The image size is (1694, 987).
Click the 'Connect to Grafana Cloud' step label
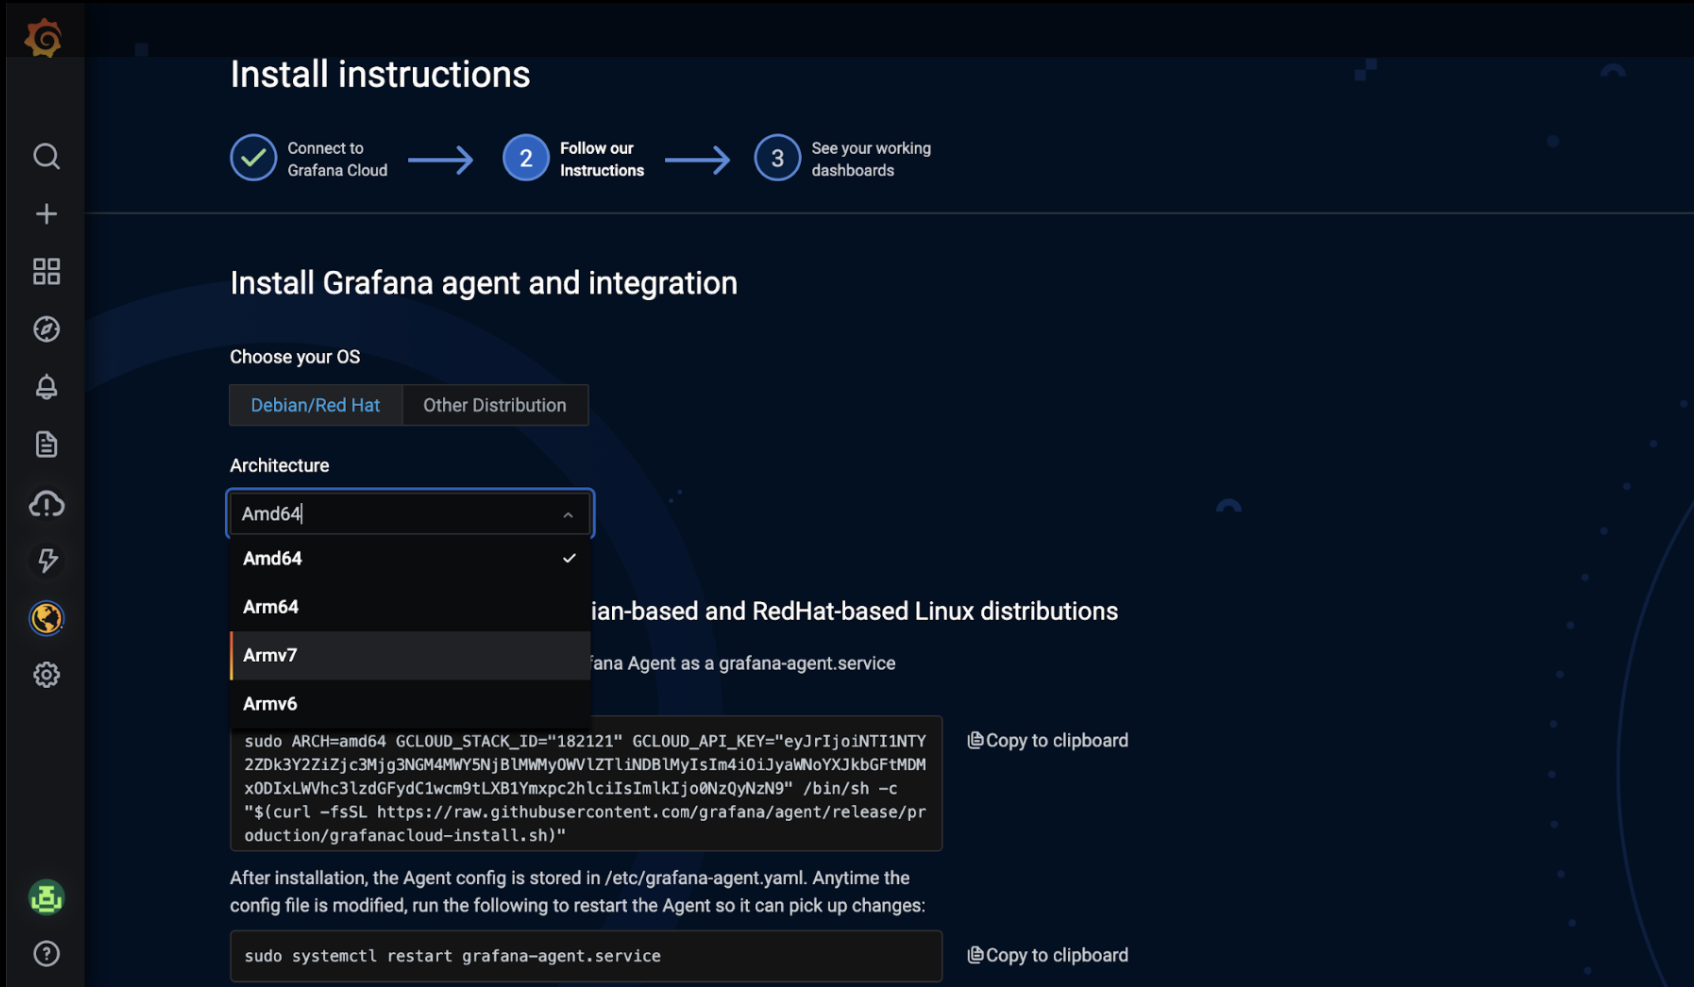pos(337,159)
